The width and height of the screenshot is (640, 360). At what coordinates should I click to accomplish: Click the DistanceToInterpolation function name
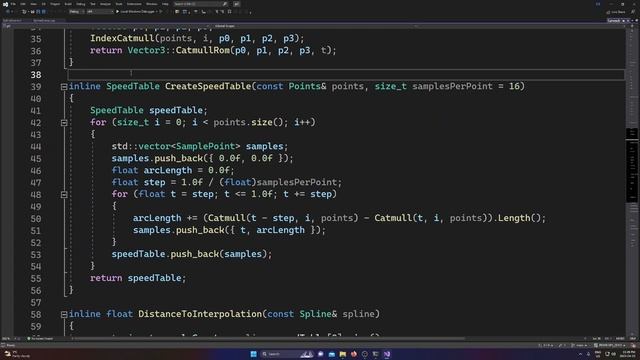200,314
